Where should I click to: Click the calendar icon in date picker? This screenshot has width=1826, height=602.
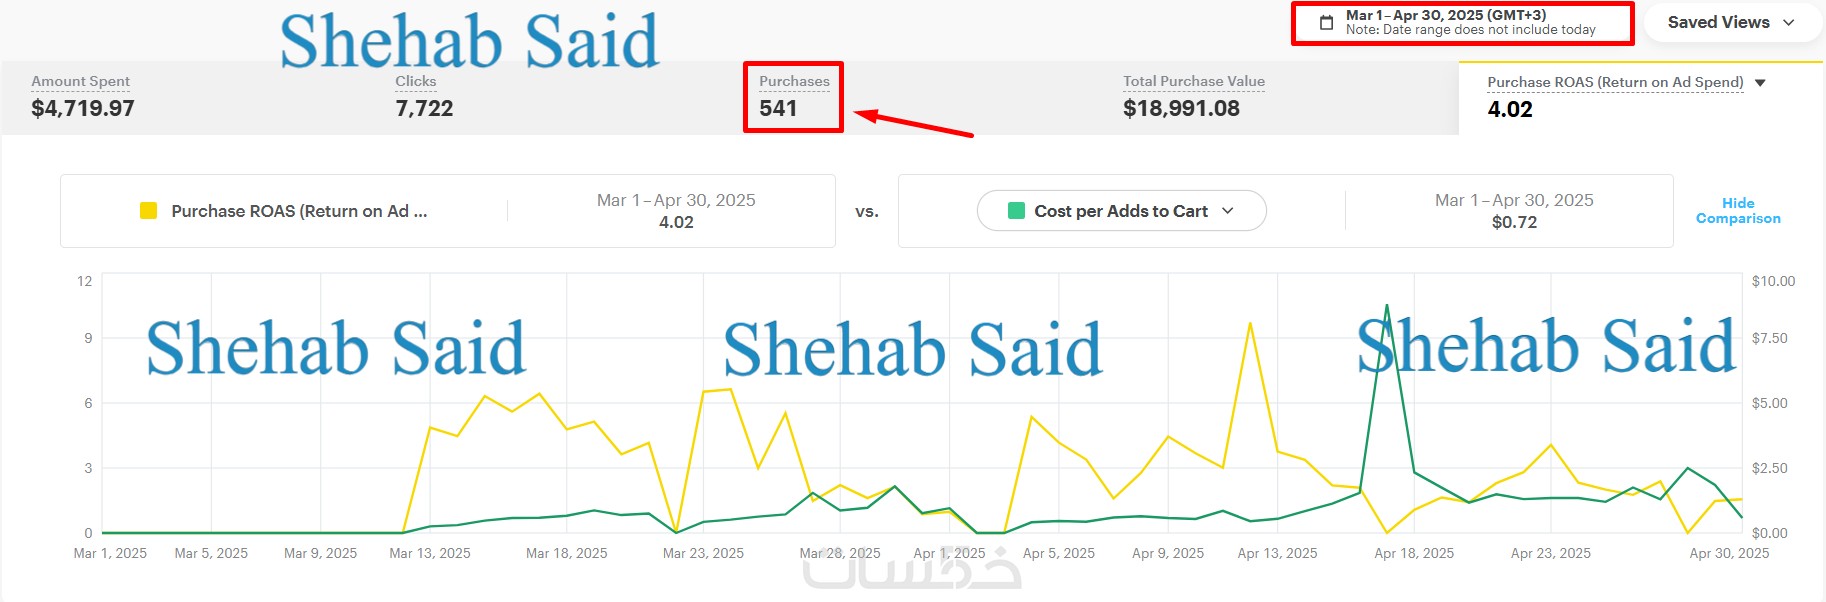click(x=1326, y=23)
